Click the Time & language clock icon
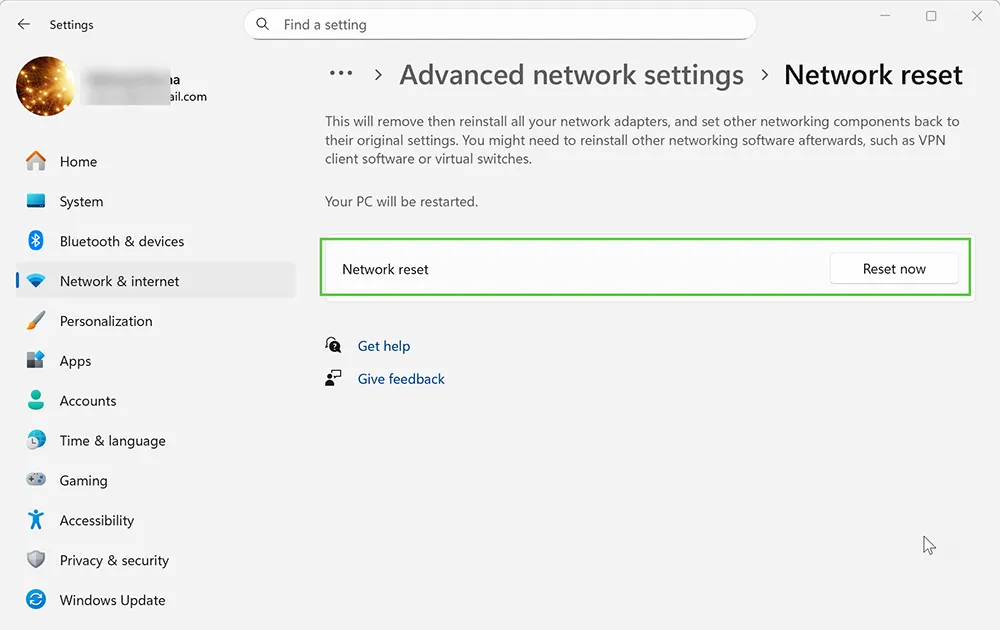Screen dimensions: 1000x630 [35, 441]
